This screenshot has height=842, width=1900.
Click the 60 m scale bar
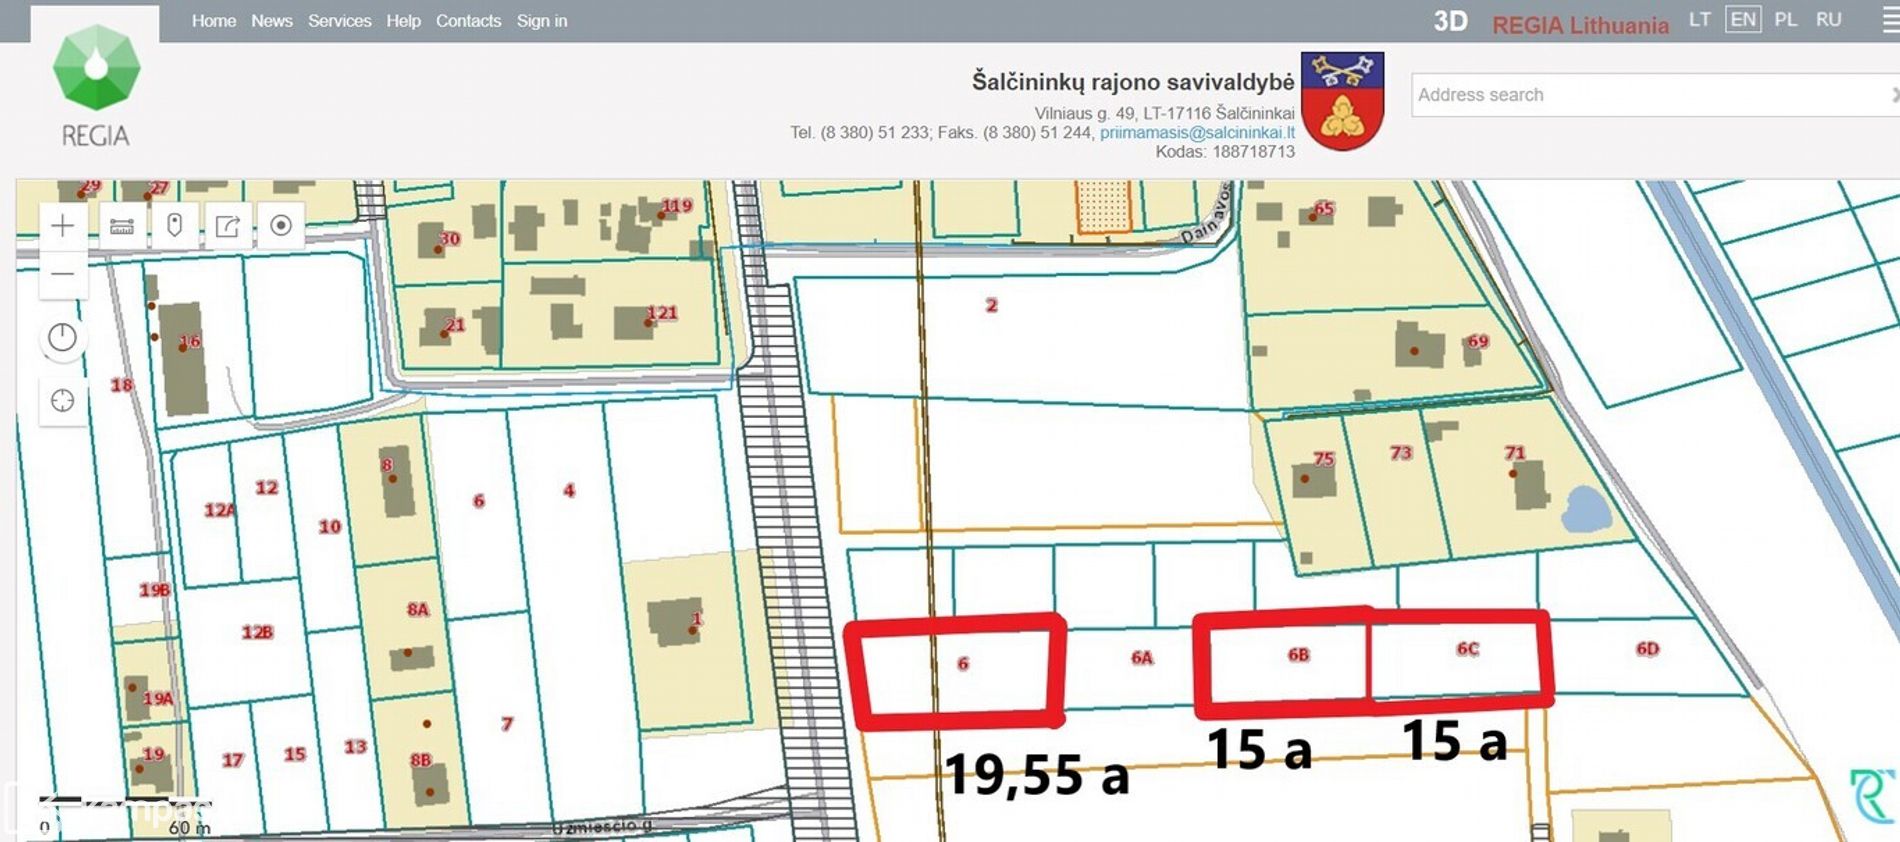[x=125, y=814]
